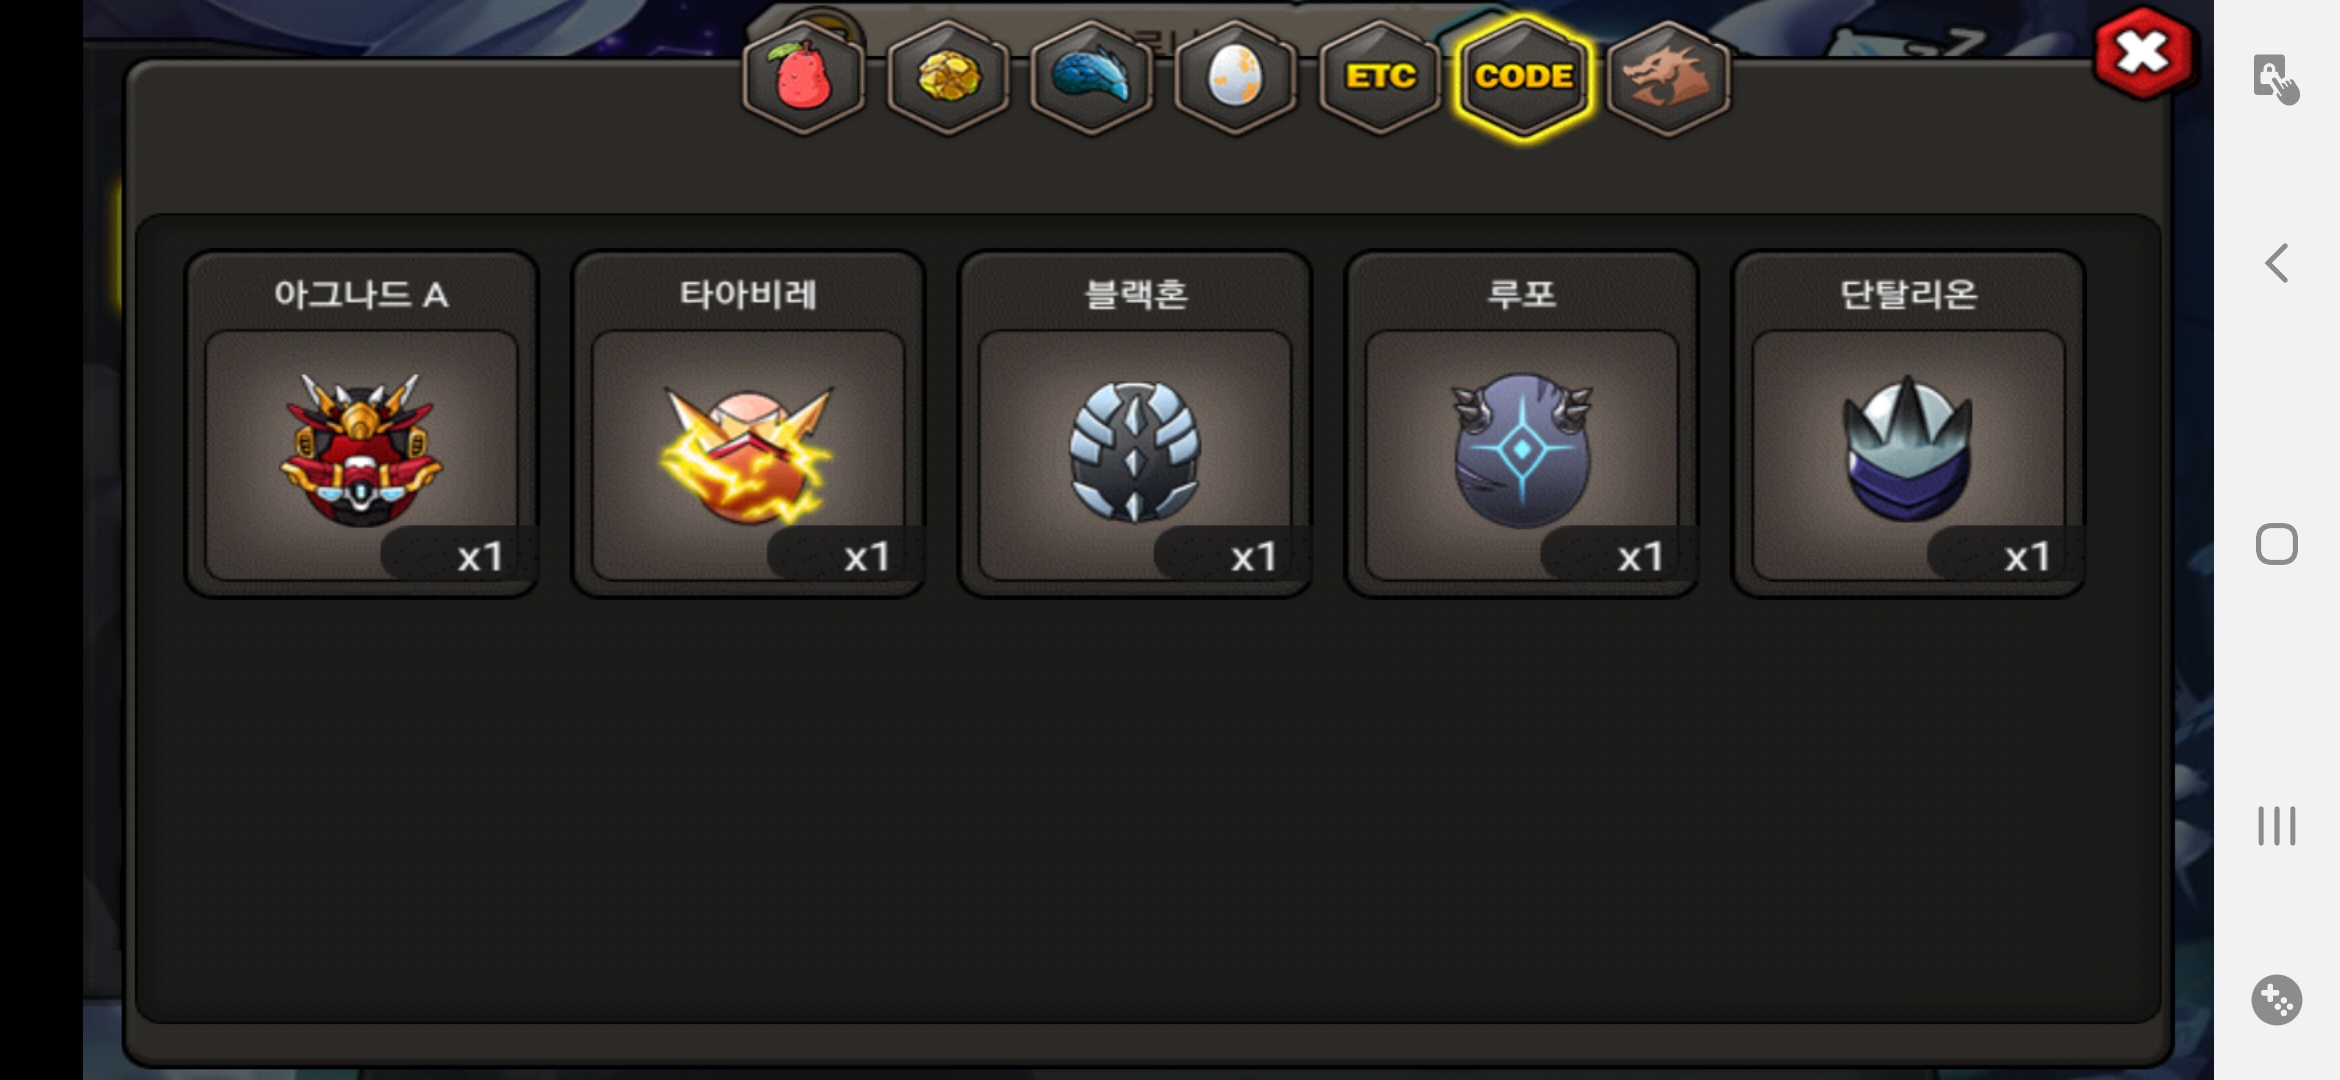The height and width of the screenshot is (1080, 2340).
Task: Switch to the ETC tab
Action: click(1380, 77)
